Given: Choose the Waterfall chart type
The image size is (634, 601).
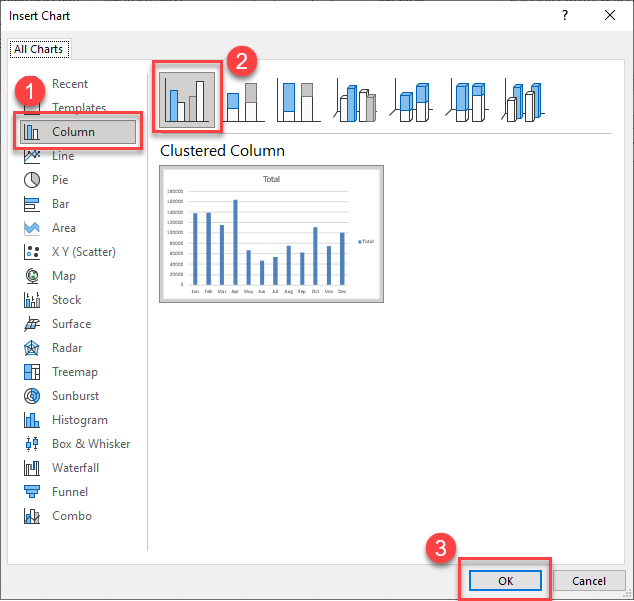Looking at the screenshot, I should (76, 468).
